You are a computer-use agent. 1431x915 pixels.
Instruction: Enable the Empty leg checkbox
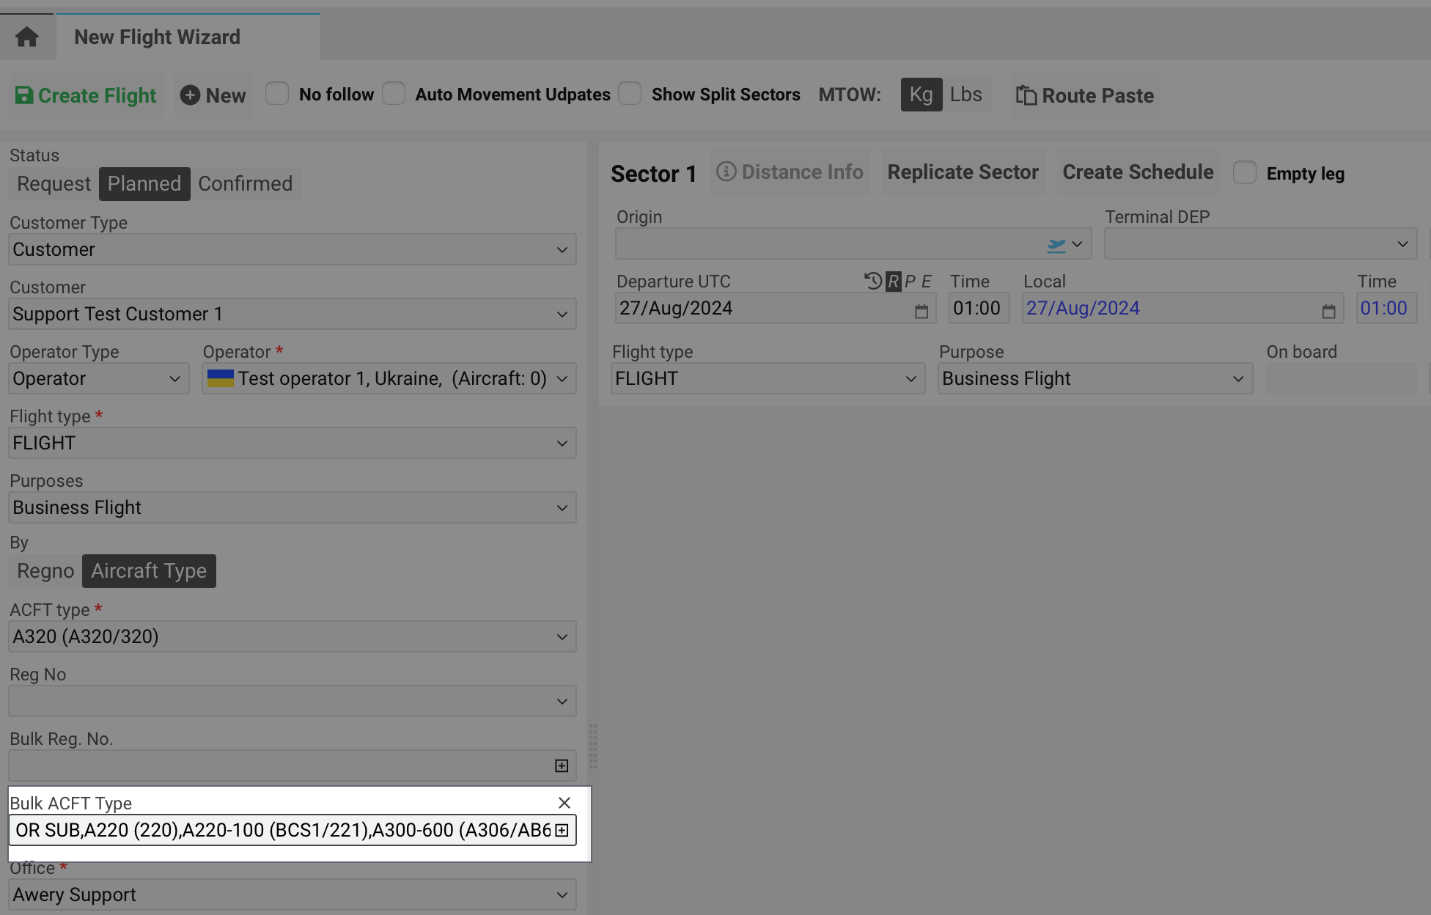coord(1244,172)
